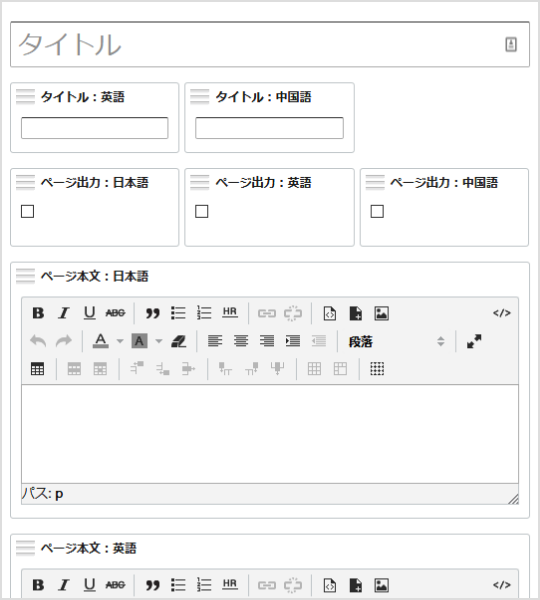Align text left in Japanese body editor

point(215,341)
